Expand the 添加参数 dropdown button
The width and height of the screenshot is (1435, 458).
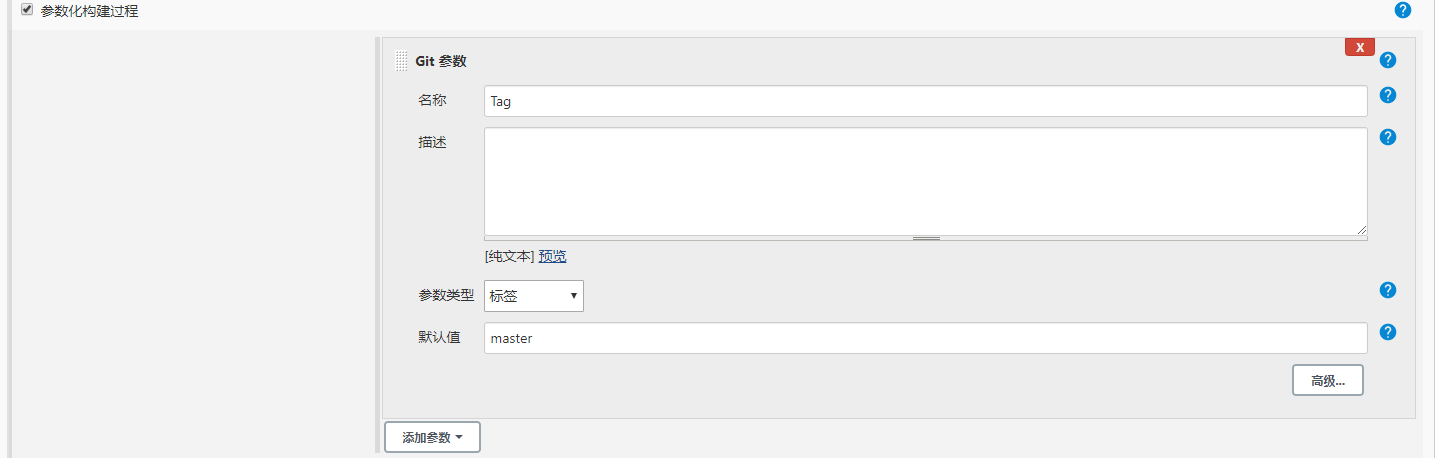pyautogui.click(x=432, y=437)
